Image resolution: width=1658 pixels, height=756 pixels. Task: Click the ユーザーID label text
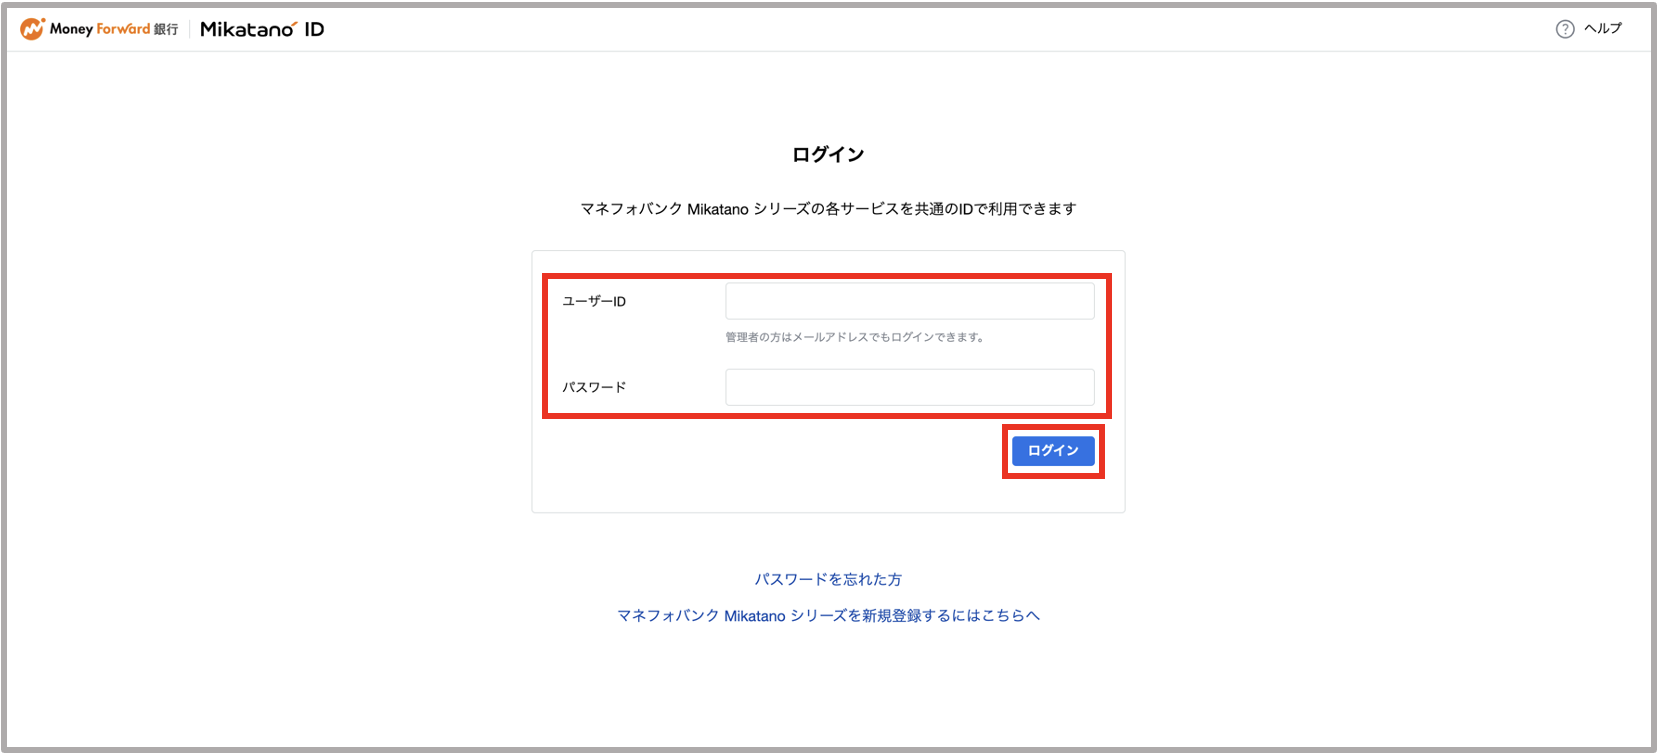(x=594, y=301)
